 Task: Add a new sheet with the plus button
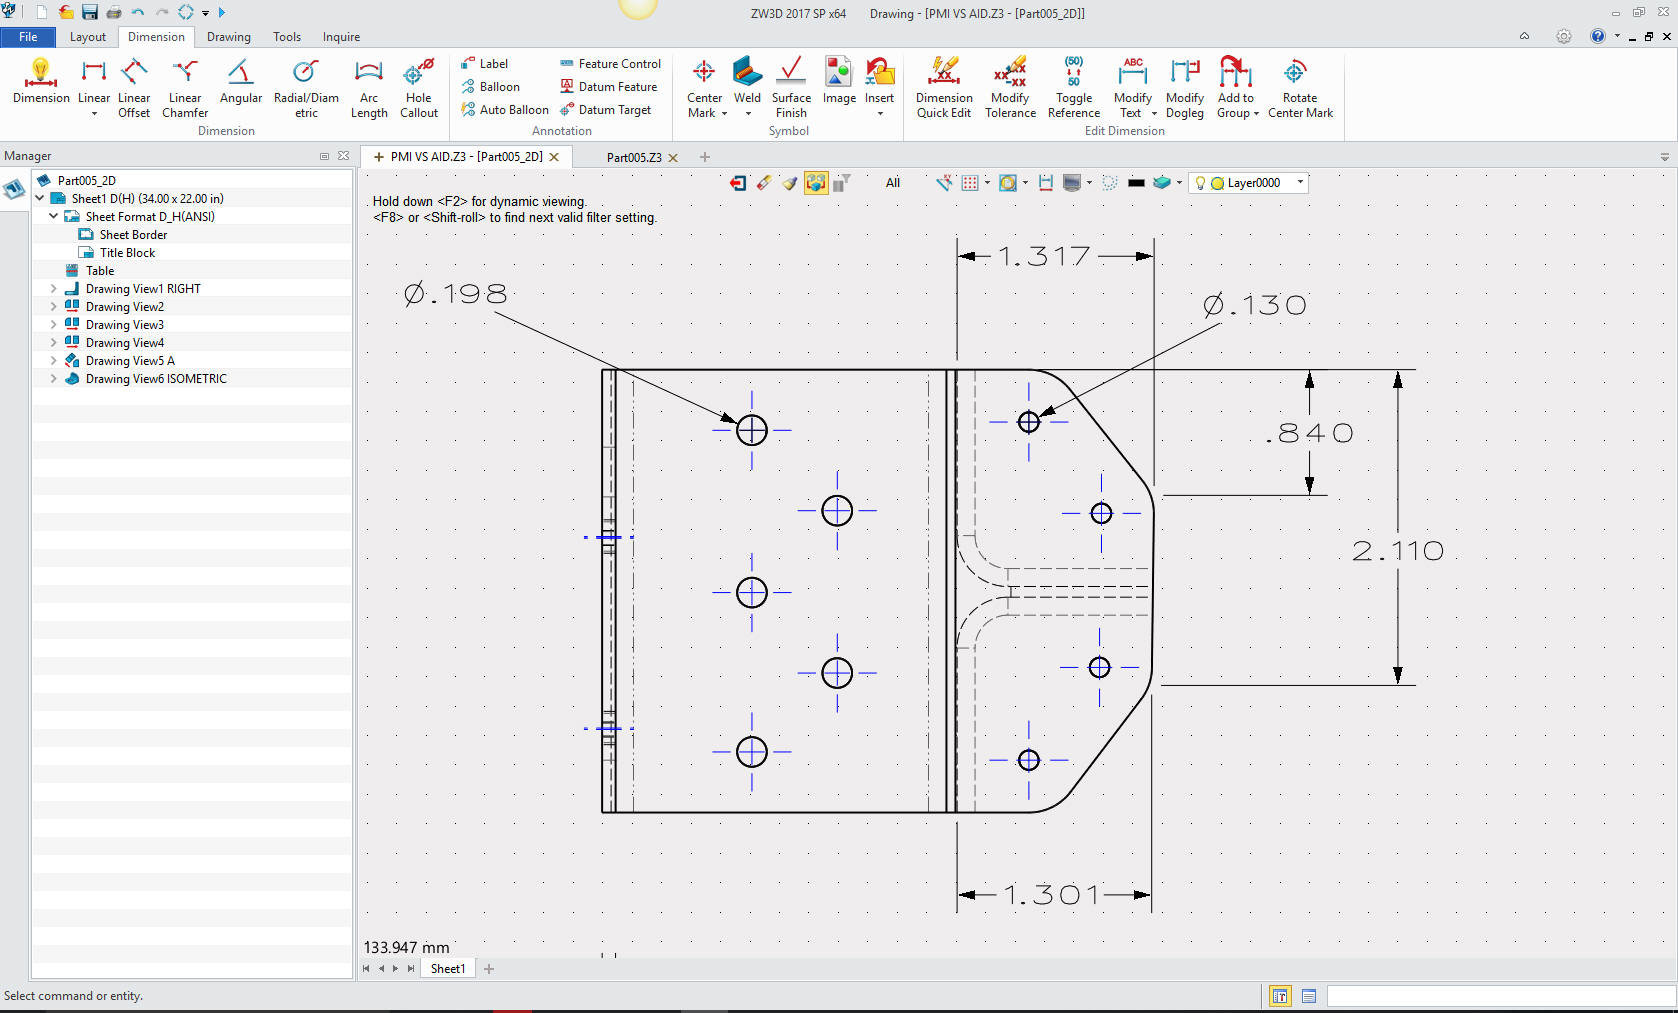pos(489,969)
